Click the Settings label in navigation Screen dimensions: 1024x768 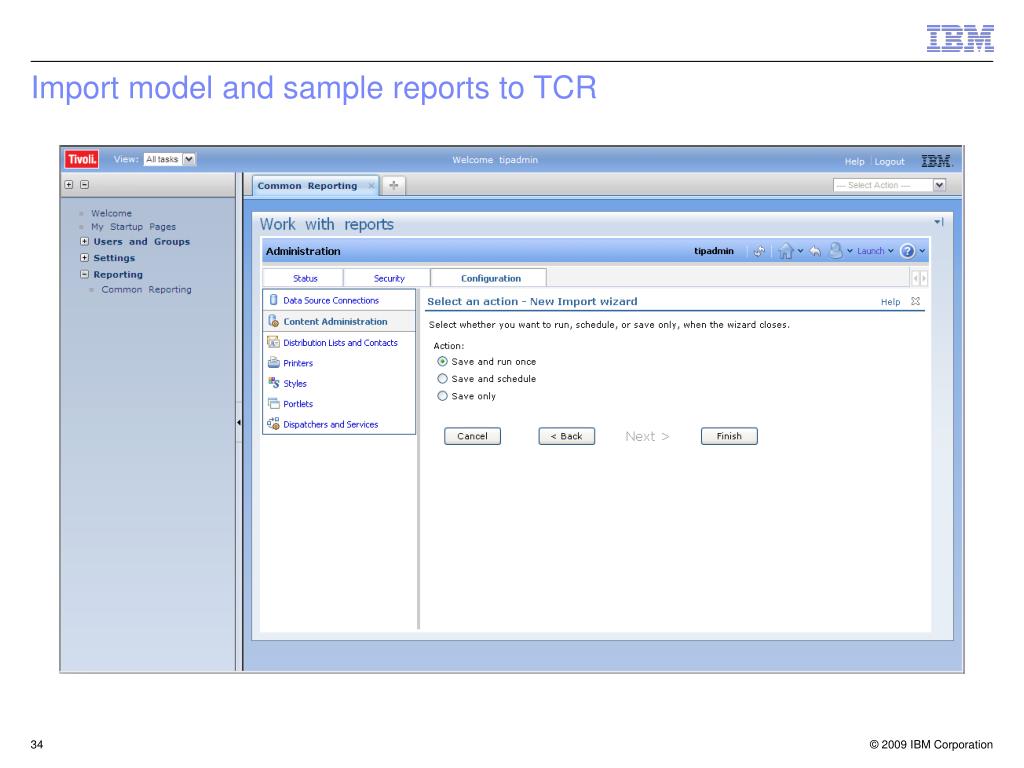[x=114, y=258]
